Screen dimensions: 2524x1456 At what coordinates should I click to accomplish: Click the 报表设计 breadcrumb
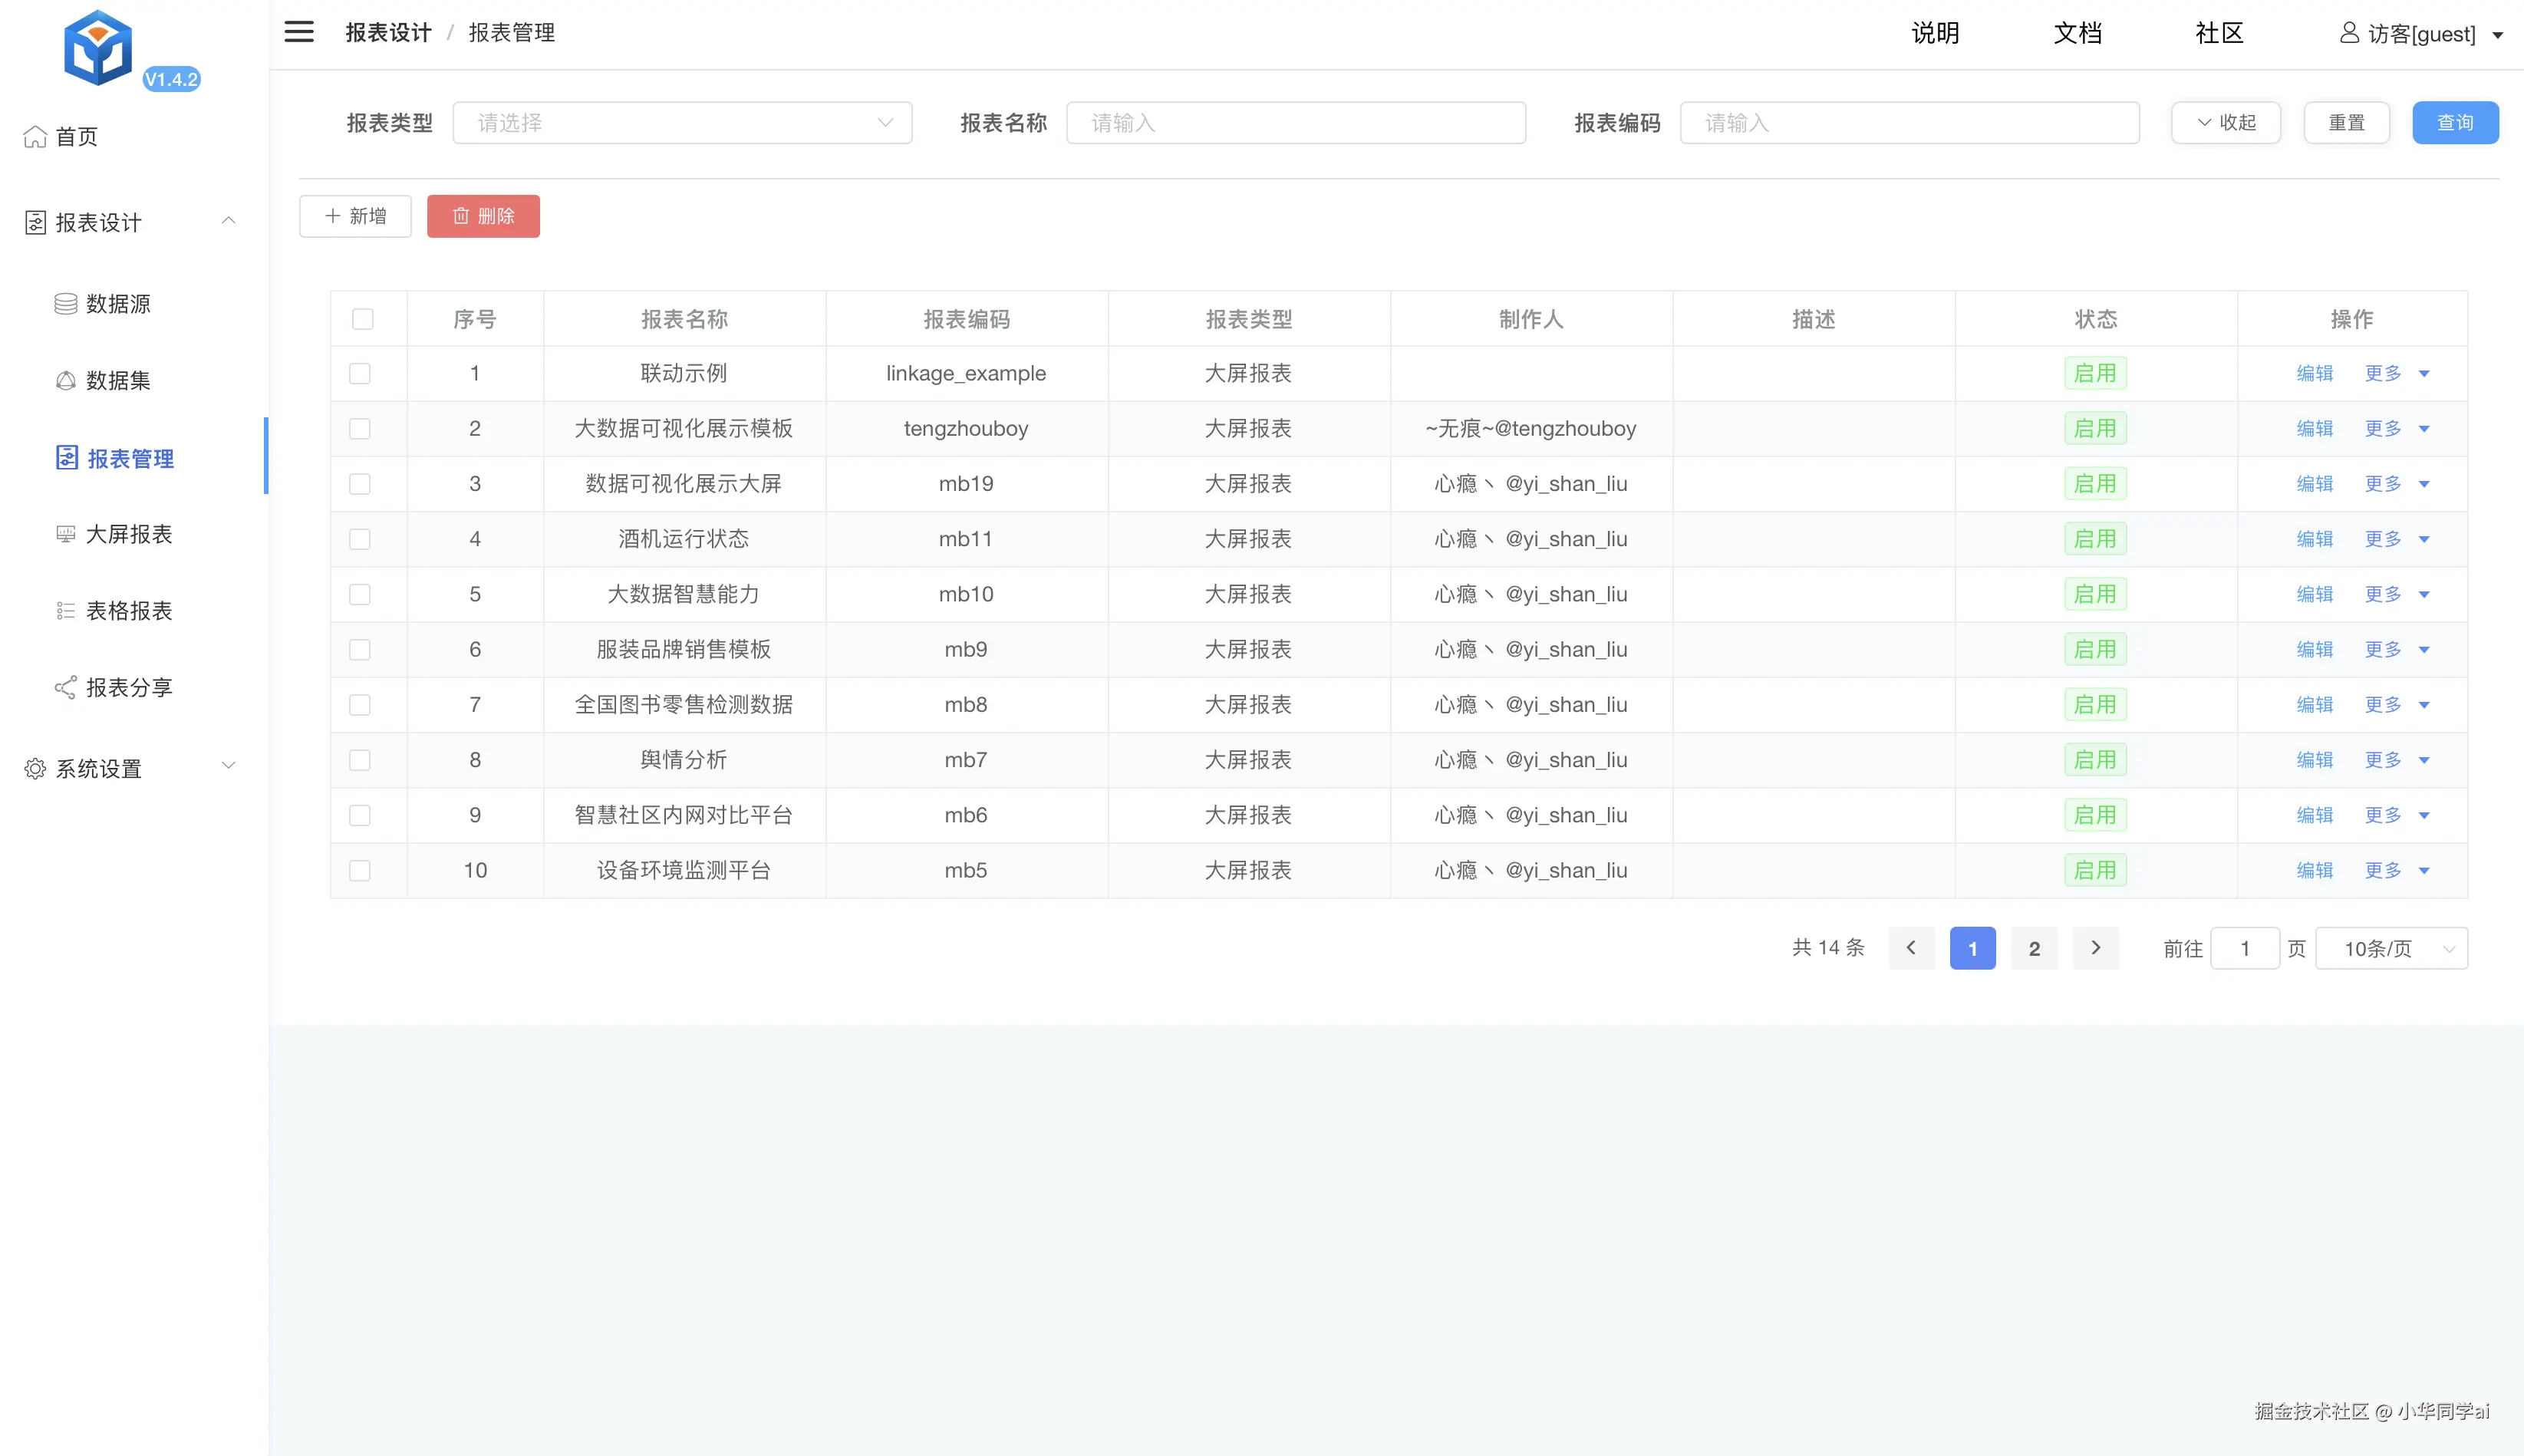[x=388, y=33]
